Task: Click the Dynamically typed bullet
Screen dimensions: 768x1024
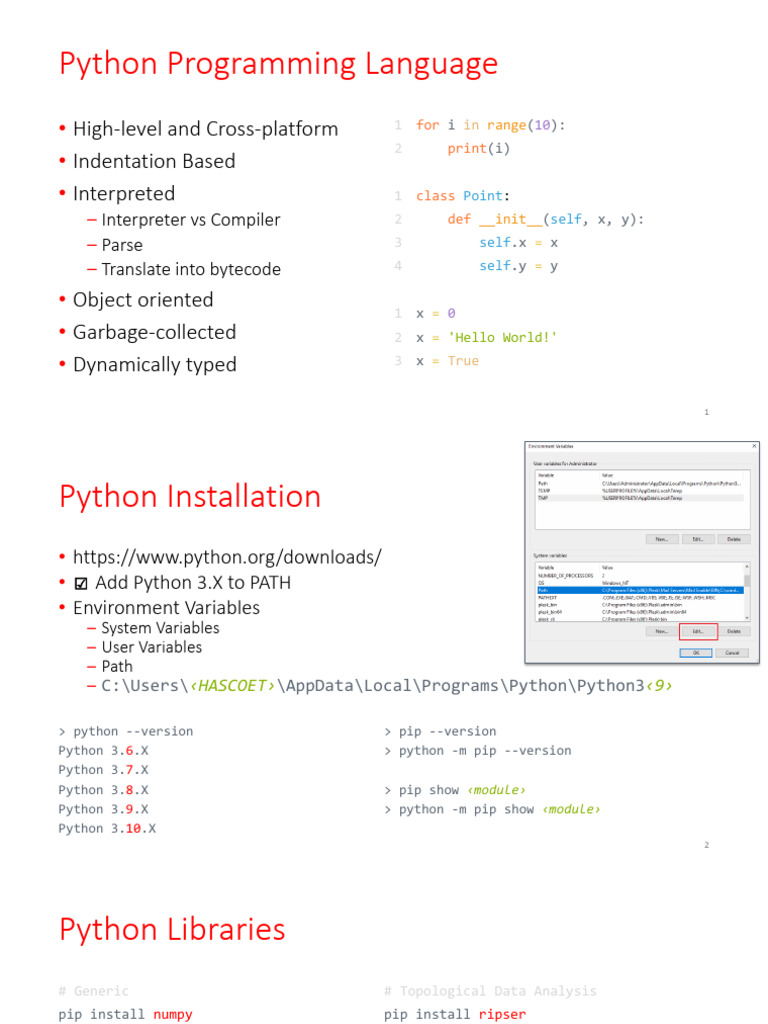Action: 155,364
